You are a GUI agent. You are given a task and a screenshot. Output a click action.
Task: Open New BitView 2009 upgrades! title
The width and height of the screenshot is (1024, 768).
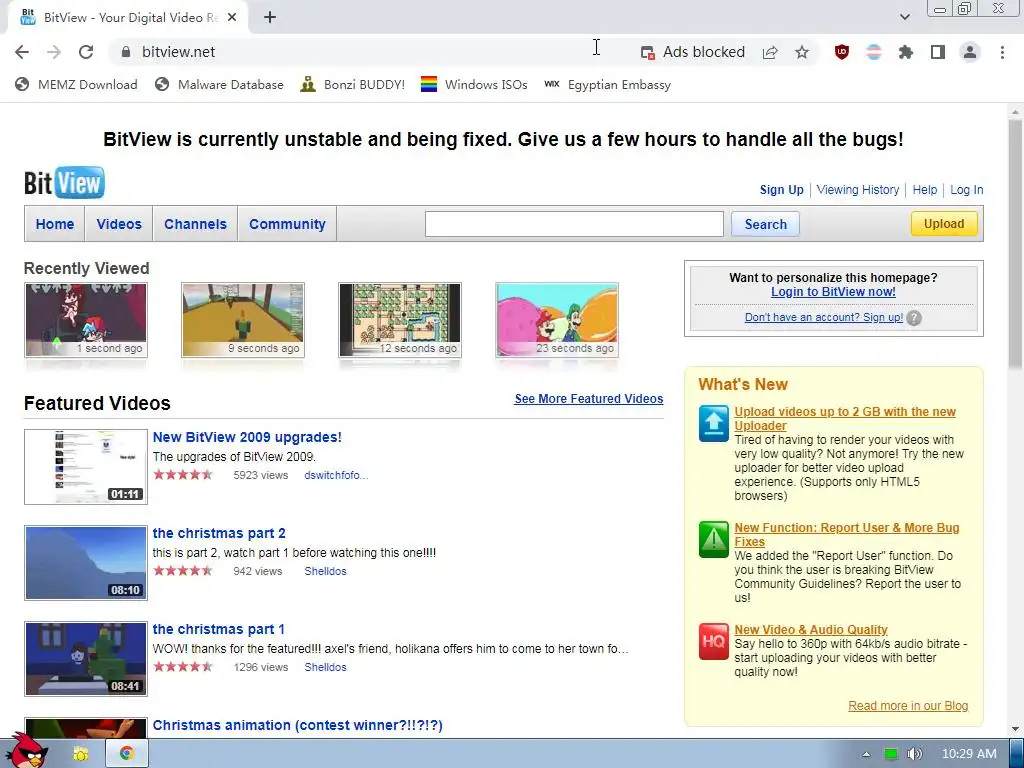click(247, 437)
